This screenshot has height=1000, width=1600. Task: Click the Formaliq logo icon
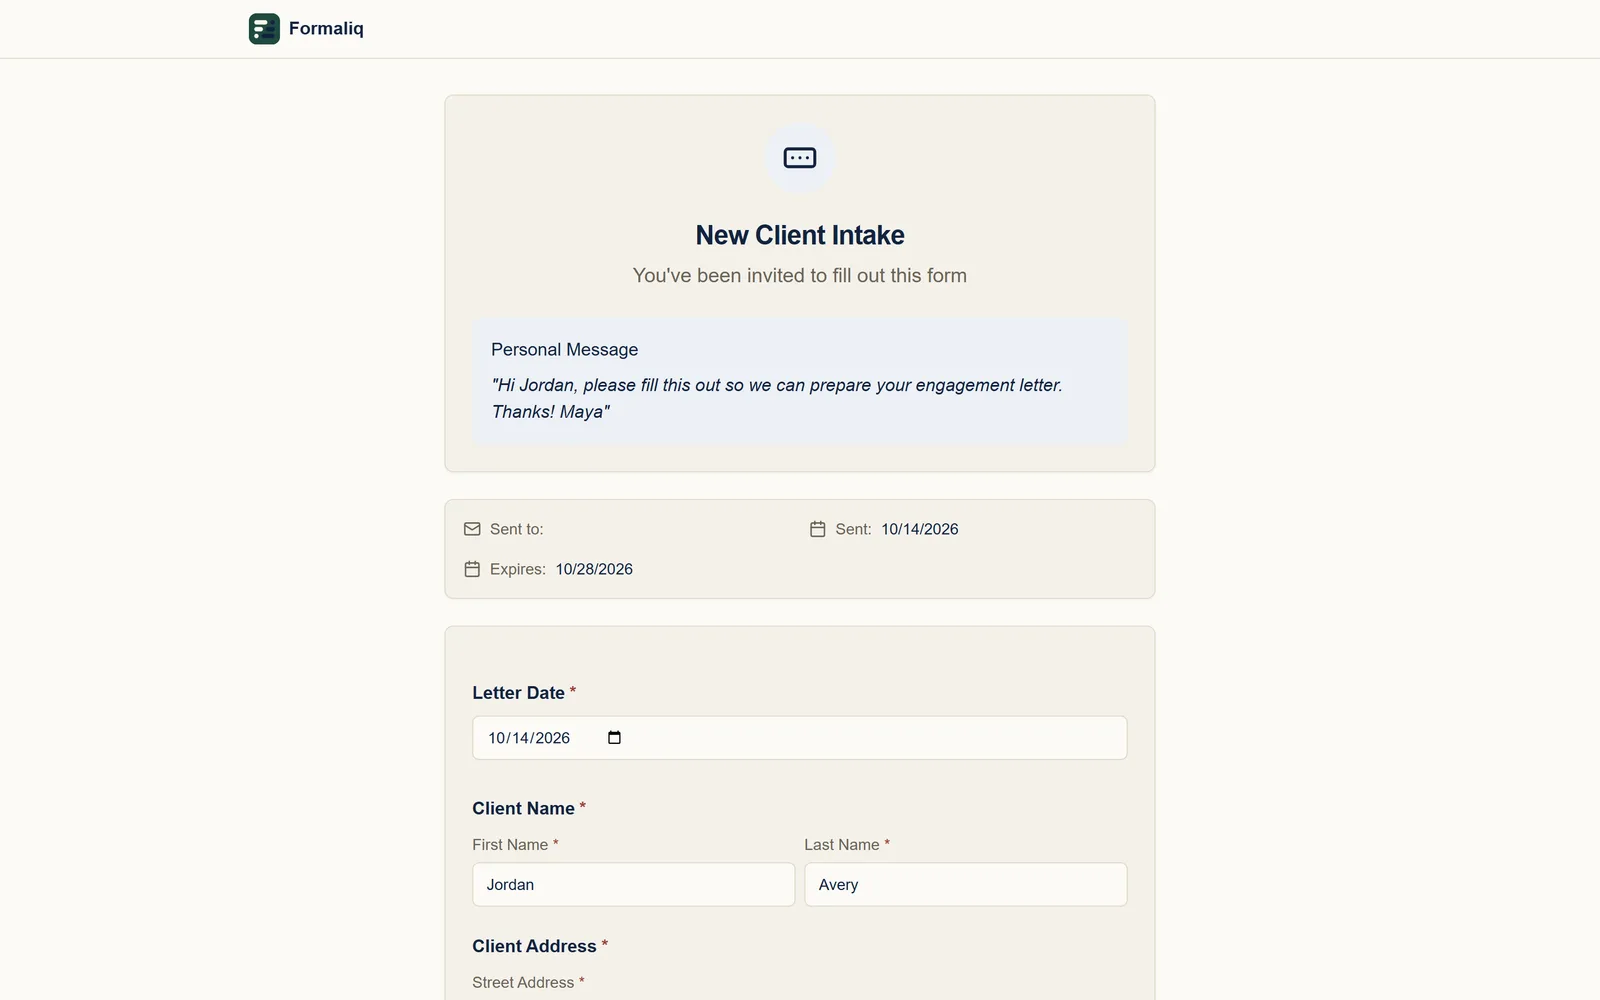pyautogui.click(x=264, y=29)
